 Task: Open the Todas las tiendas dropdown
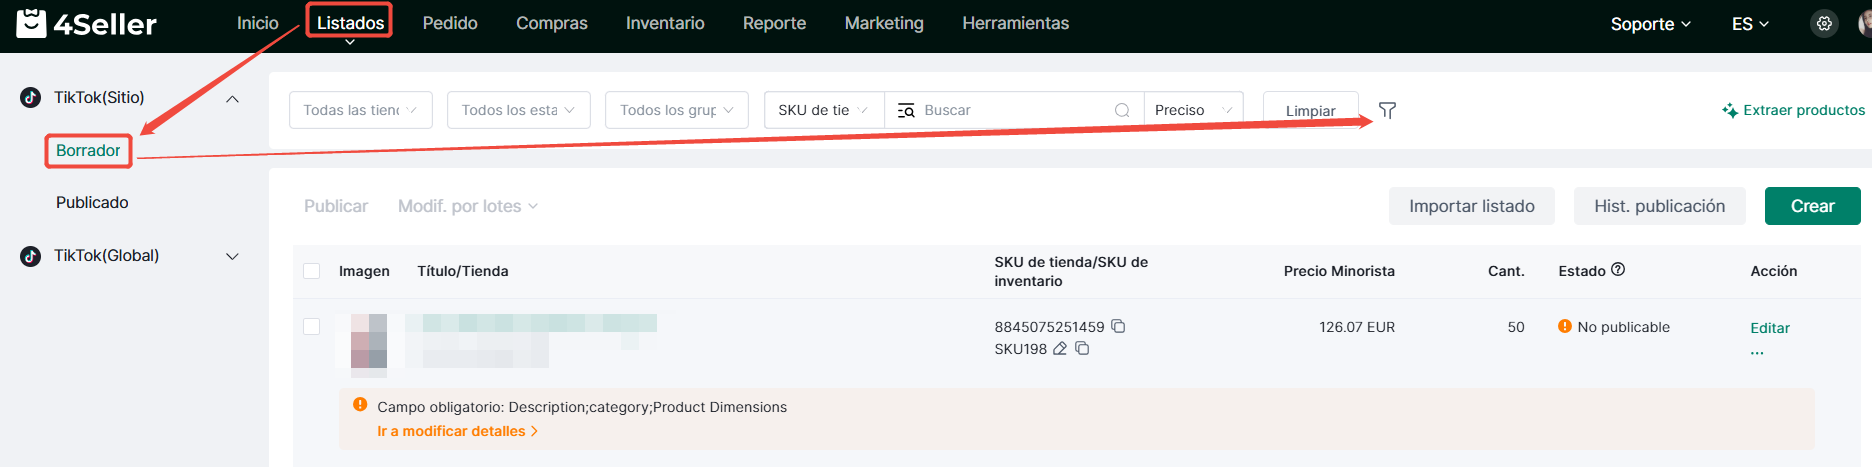[x=360, y=110]
